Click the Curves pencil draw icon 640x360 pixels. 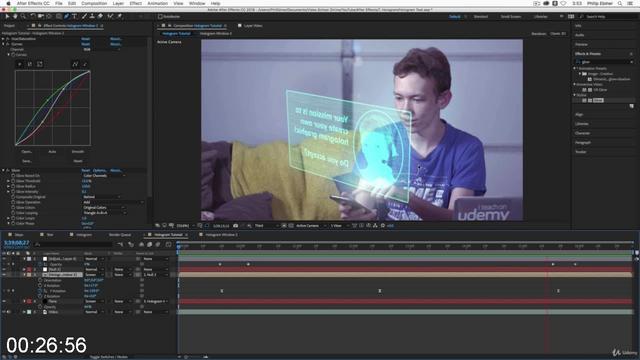85,64
